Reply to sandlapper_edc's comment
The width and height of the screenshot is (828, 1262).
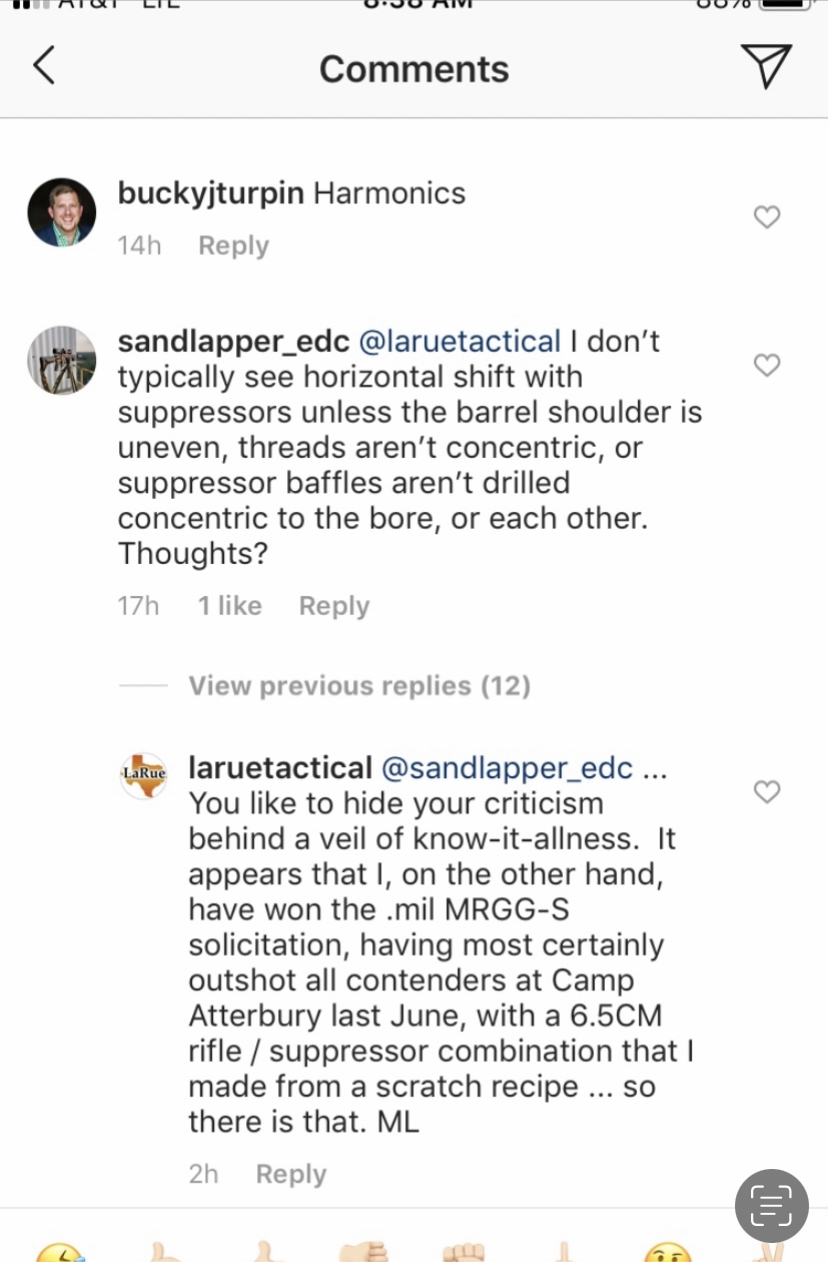(334, 606)
